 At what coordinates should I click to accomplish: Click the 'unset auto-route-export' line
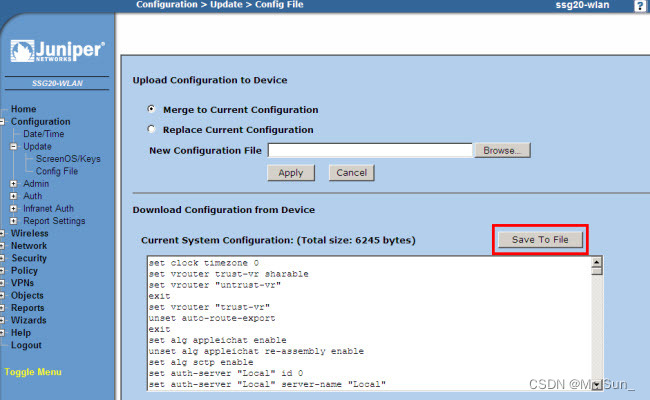(212, 318)
